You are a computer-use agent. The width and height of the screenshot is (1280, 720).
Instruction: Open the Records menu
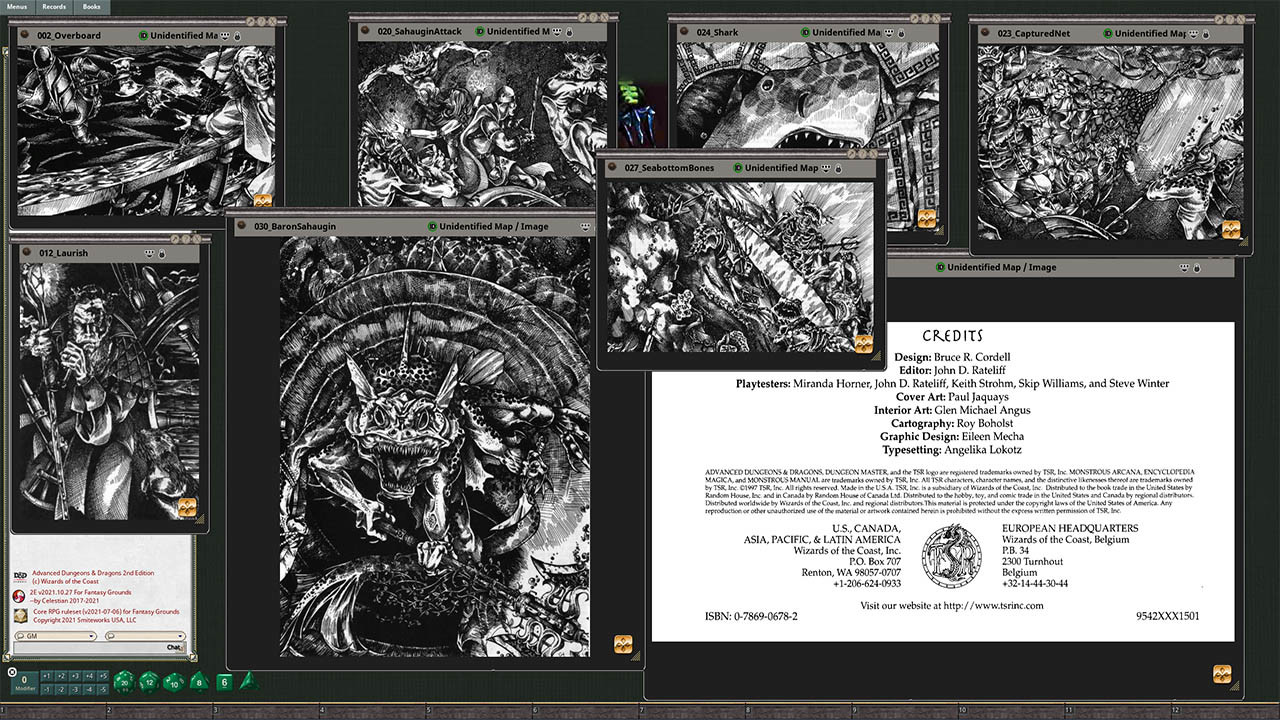pyautogui.click(x=54, y=7)
